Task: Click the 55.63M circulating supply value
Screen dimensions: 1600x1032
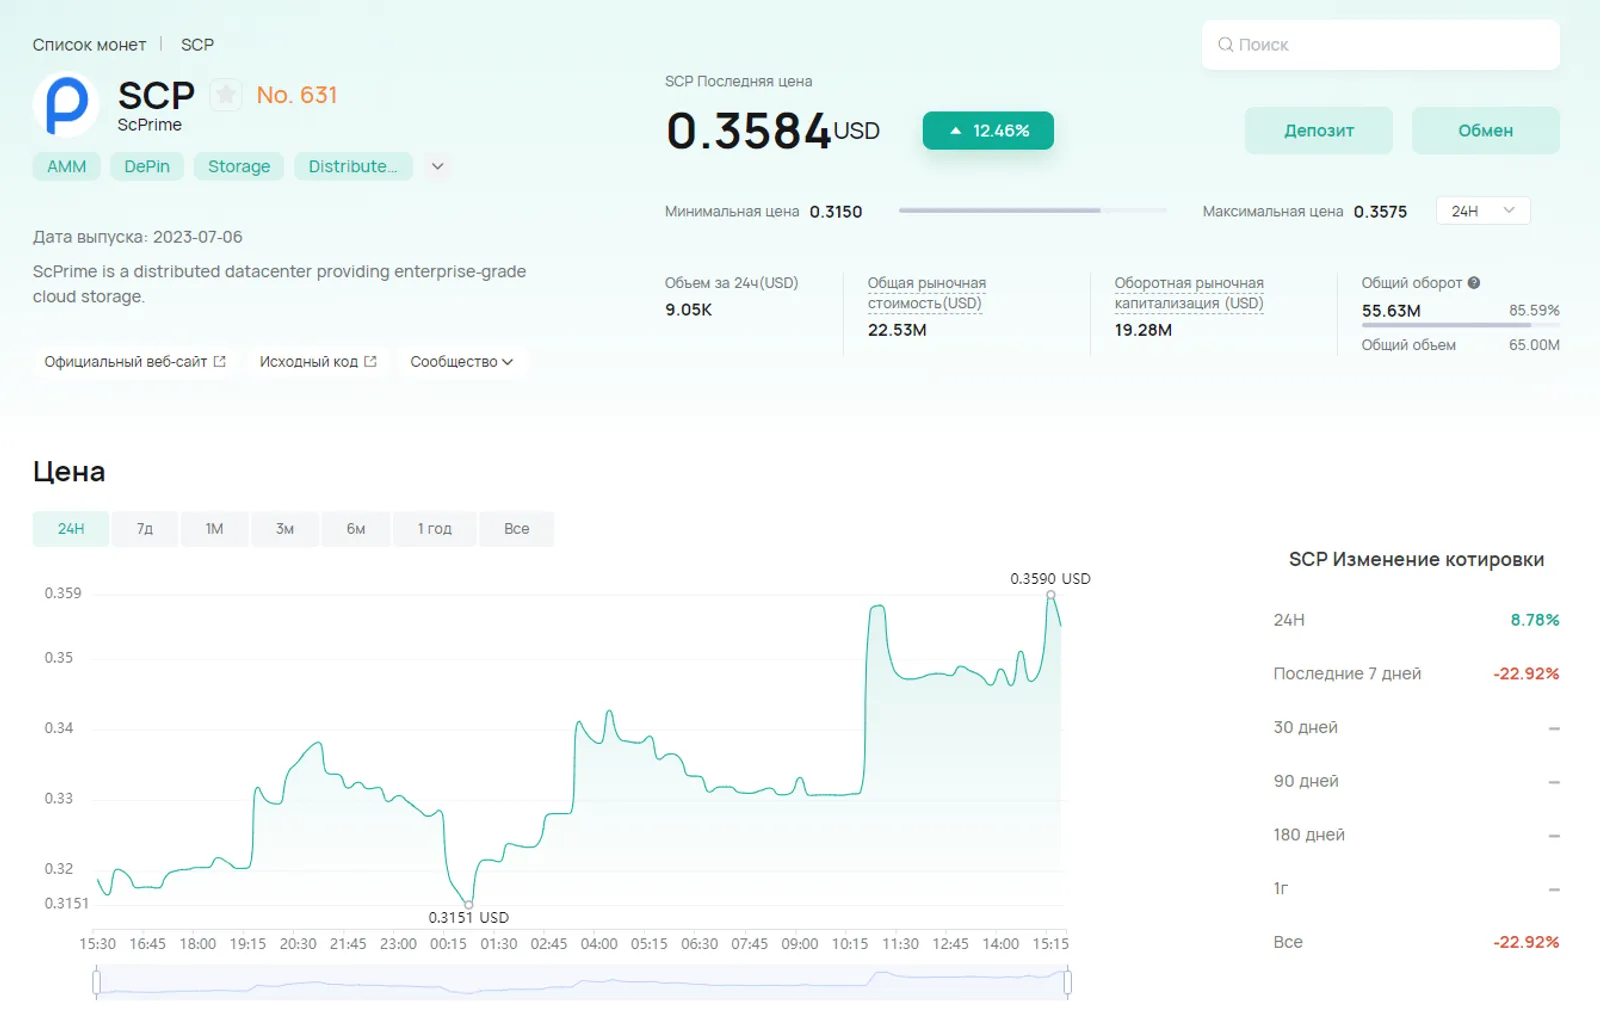Action: (x=1391, y=311)
